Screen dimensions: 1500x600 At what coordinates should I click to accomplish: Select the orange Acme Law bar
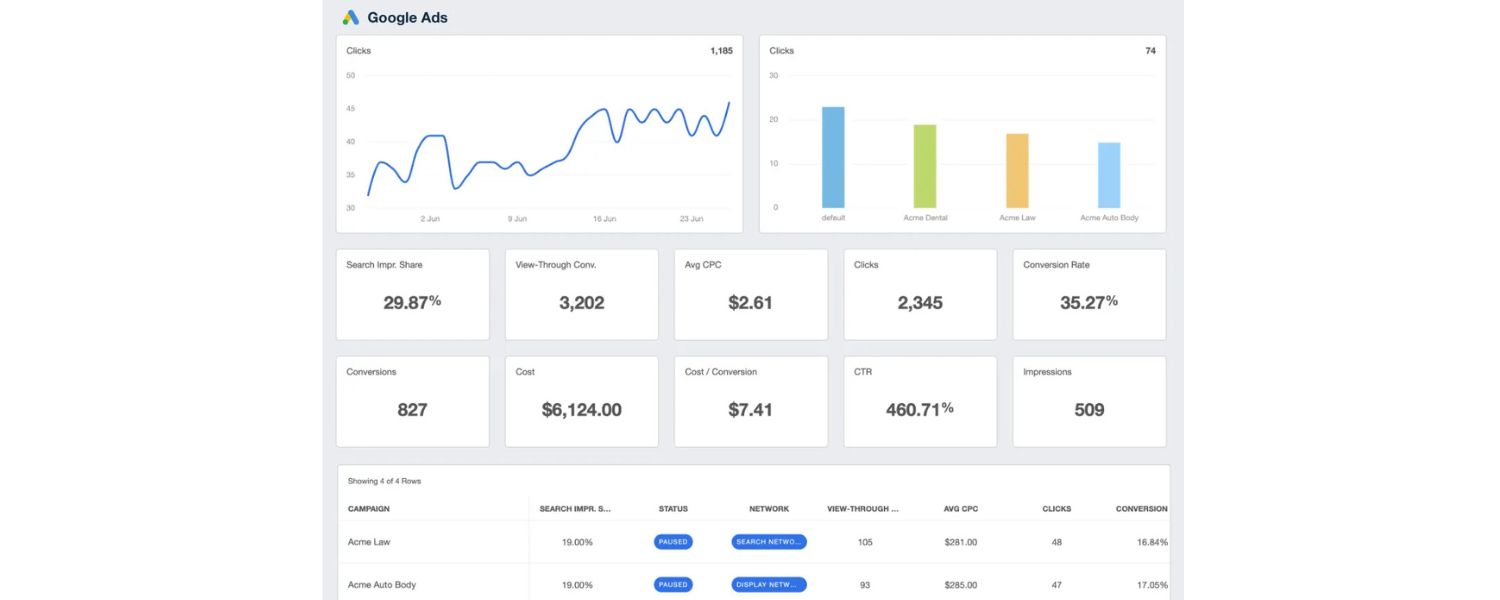(x=1017, y=171)
